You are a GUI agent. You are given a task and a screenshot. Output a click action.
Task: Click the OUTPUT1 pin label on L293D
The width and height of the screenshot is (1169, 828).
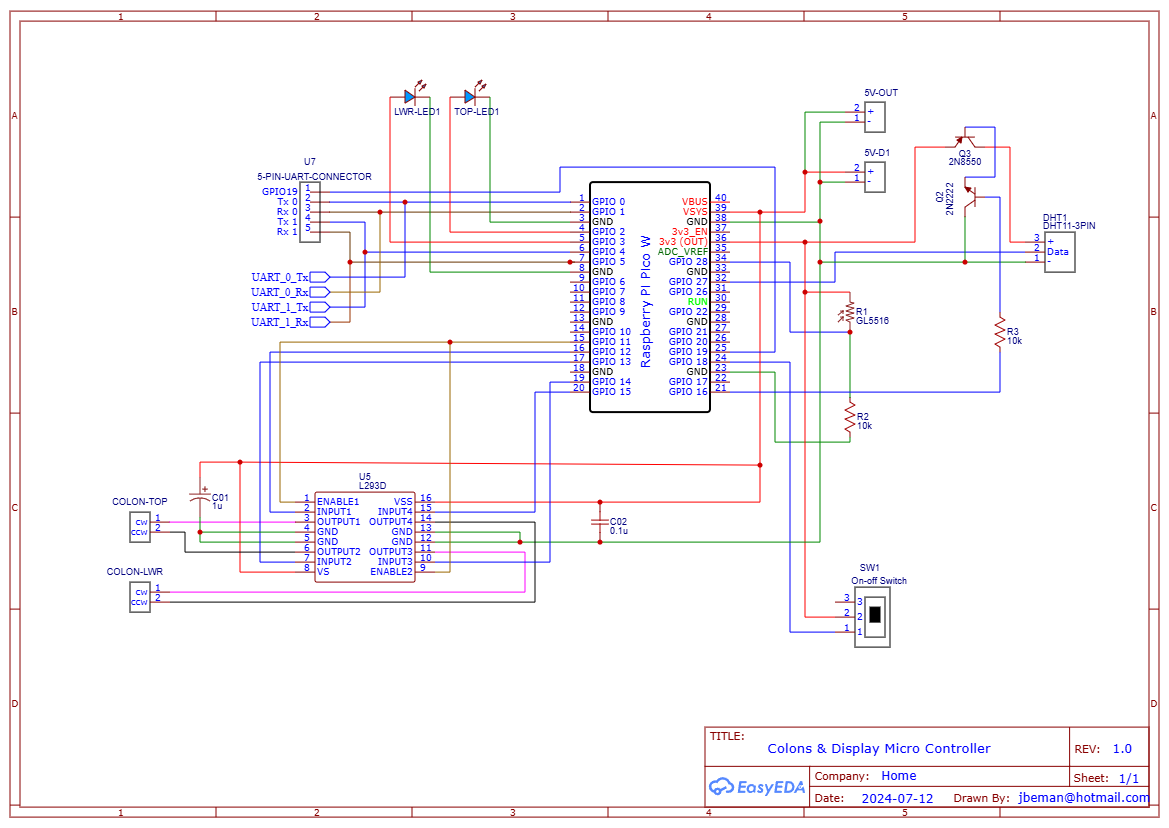[x=338, y=522]
